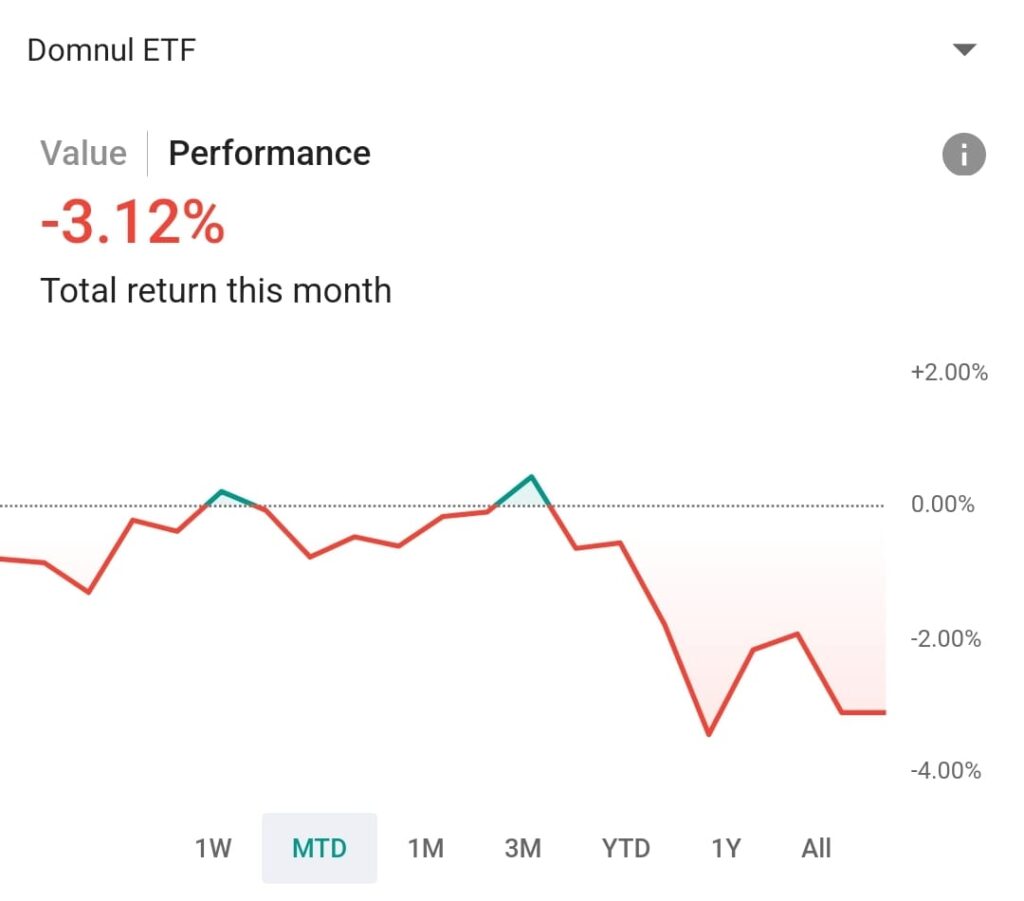Screen dimensions: 1024x901
Task: Click the -3.12% return figure
Action: [x=132, y=223]
